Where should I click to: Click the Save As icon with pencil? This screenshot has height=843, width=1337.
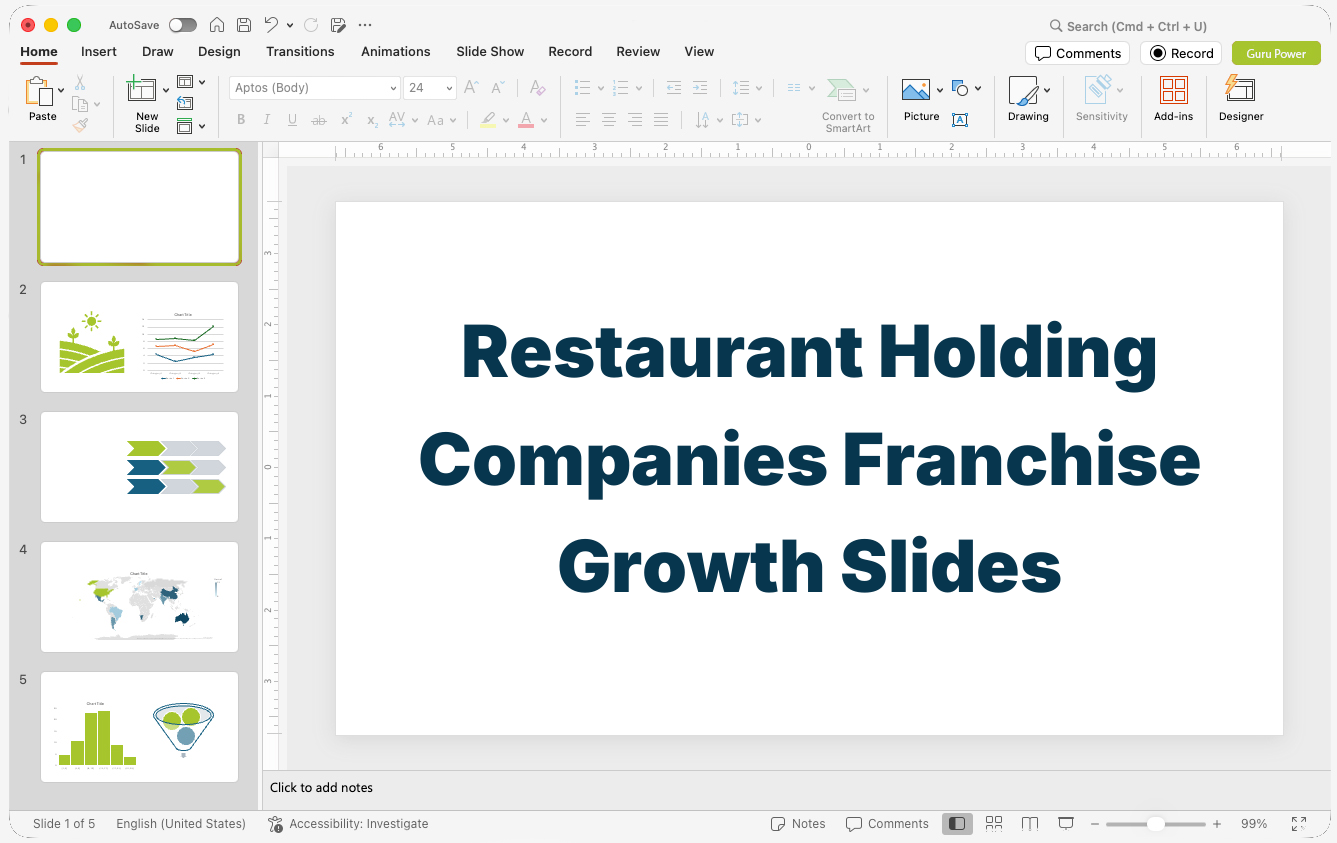pos(338,25)
